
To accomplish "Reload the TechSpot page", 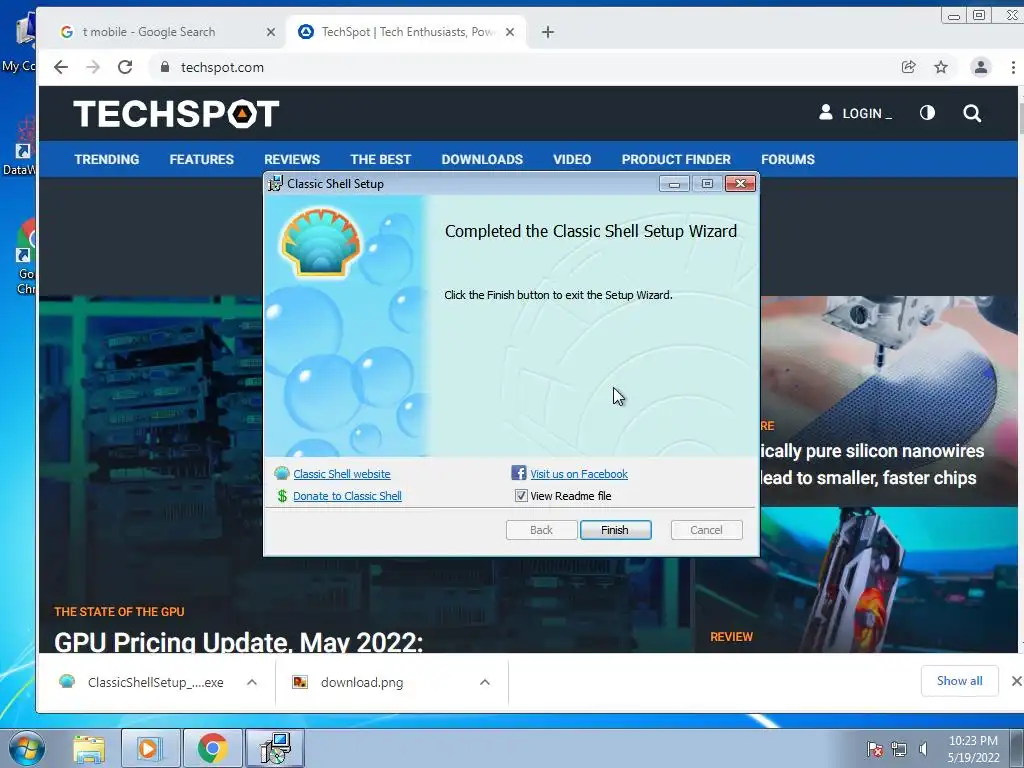I will (x=125, y=67).
